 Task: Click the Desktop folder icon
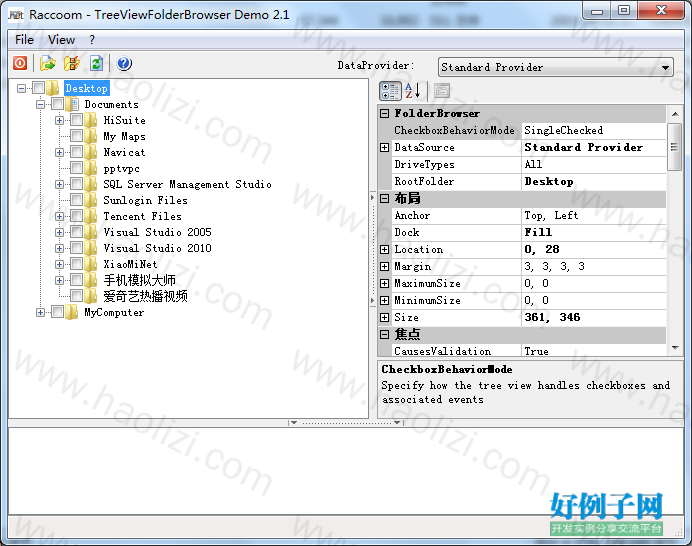53,88
